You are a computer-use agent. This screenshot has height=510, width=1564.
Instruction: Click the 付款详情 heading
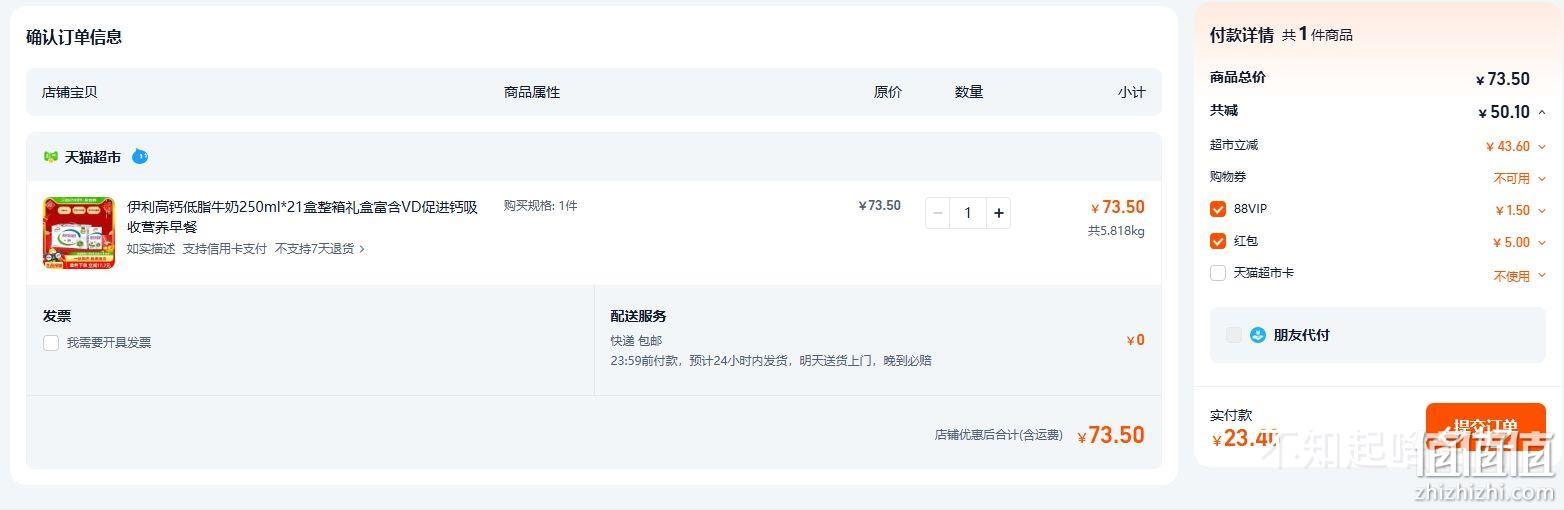coord(1242,35)
